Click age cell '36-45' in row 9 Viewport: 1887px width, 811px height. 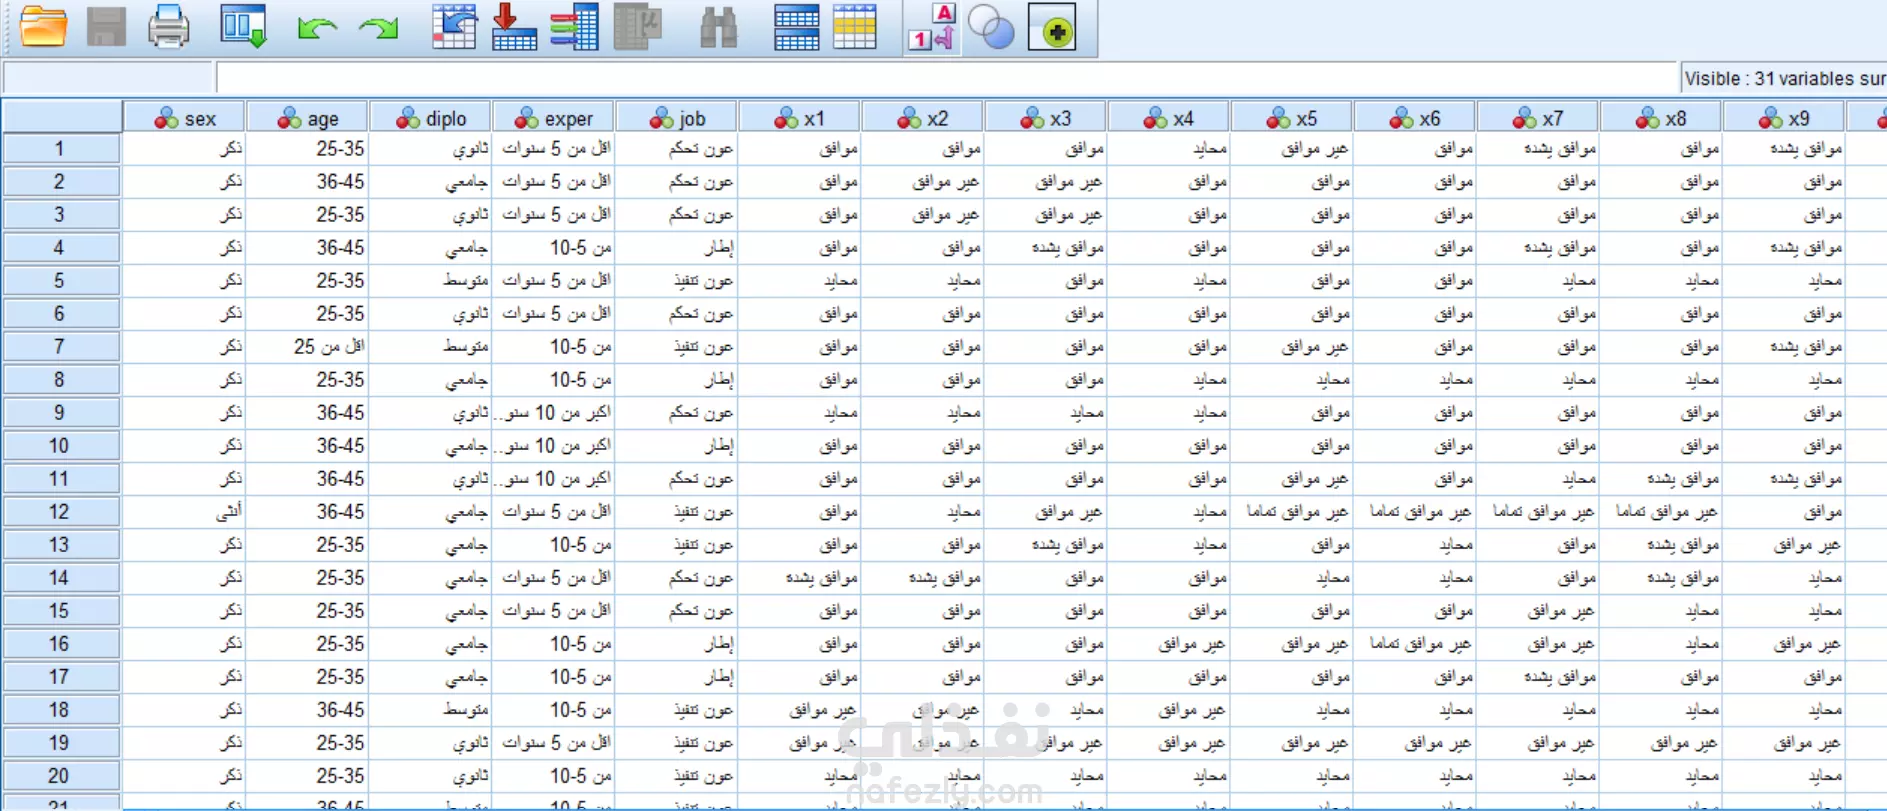[x=308, y=412]
